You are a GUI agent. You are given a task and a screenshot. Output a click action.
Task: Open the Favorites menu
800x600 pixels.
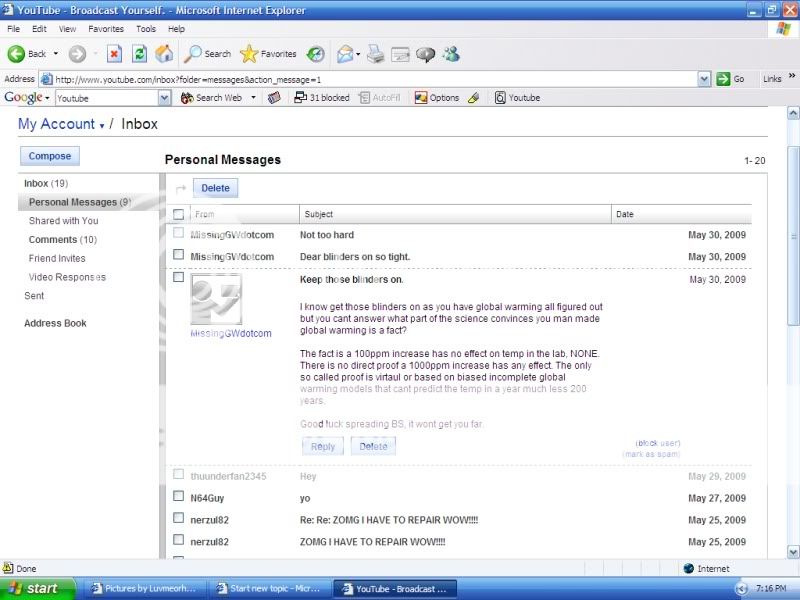[106, 29]
